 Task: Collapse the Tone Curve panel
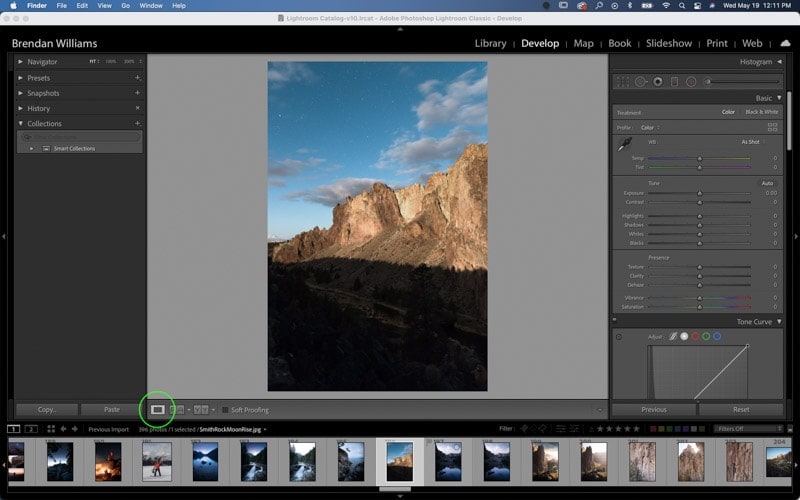[x=779, y=321]
